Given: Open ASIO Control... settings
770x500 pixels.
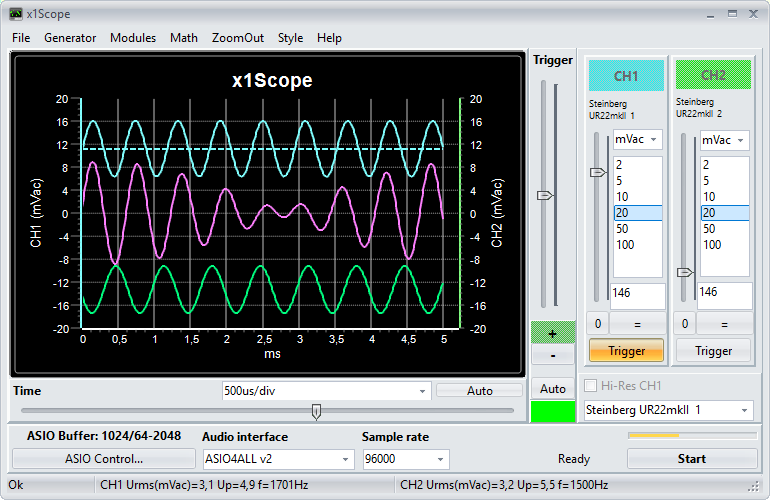Looking at the screenshot, I should pos(104,459).
